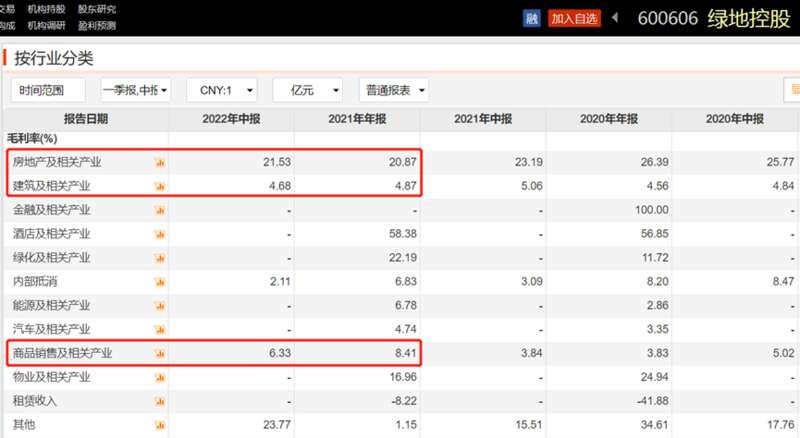Click the blue 融 badge icon
The height and width of the screenshot is (438, 800).
click(533, 18)
